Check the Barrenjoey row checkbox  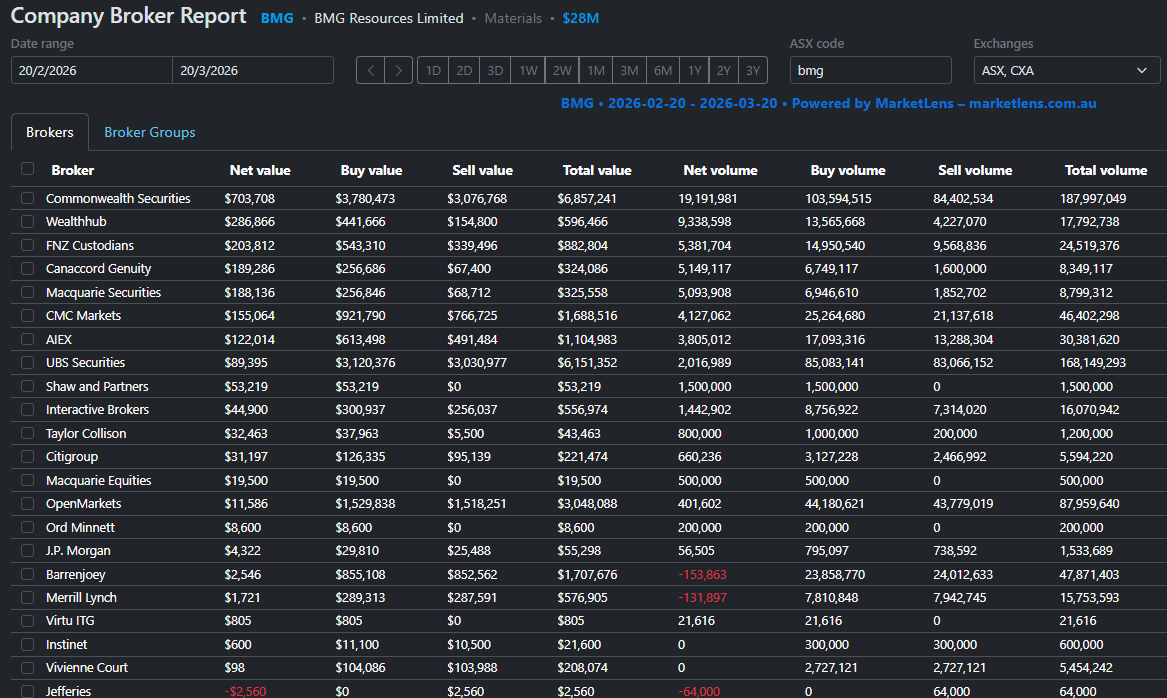[x=28, y=574]
